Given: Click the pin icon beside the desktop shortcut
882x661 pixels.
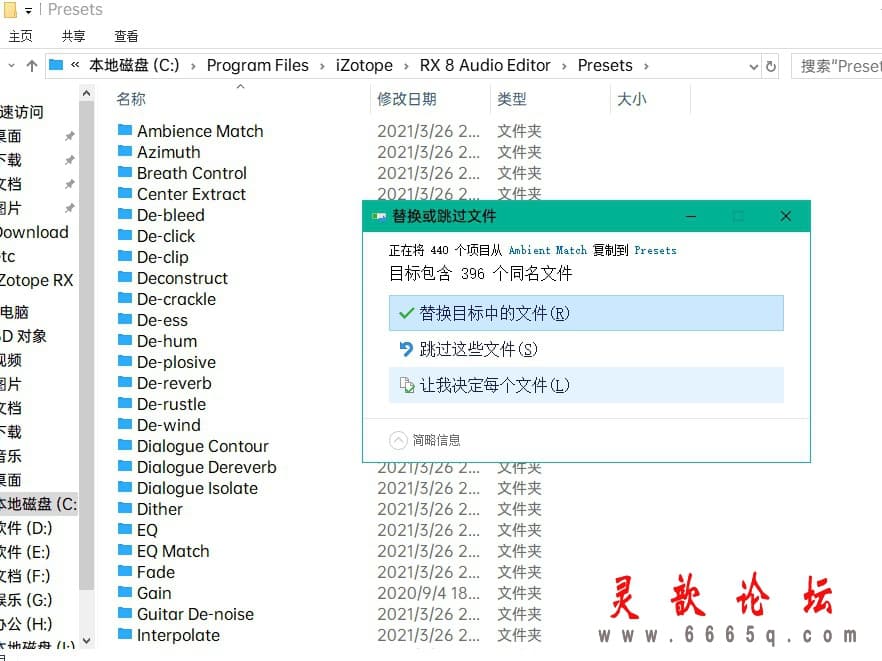Looking at the screenshot, I should coord(69,136).
